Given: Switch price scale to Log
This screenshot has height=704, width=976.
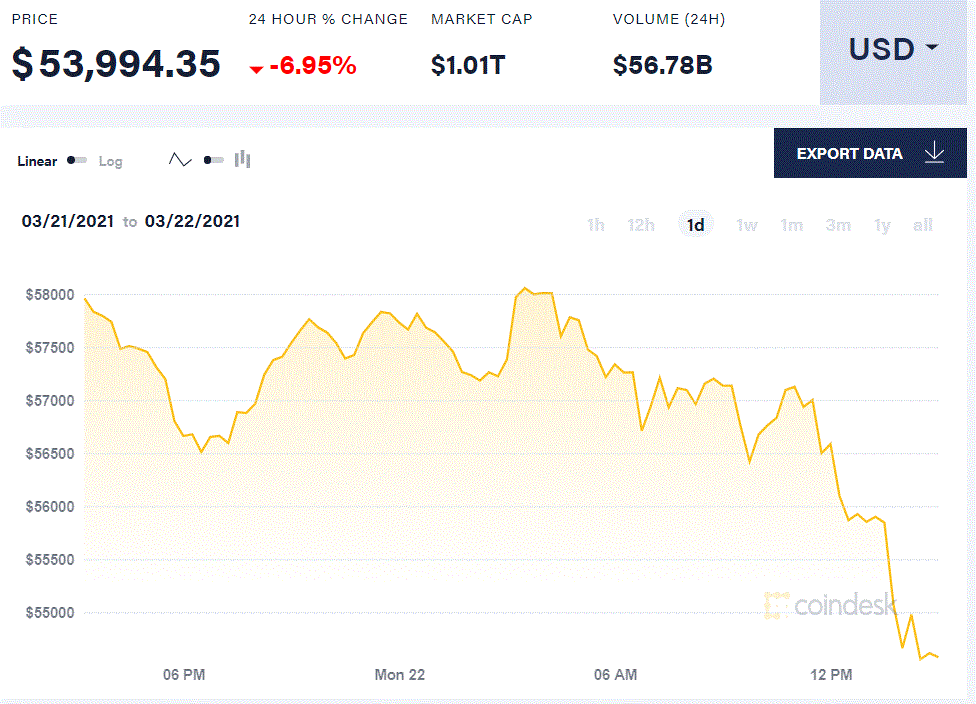Looking at the screenshot, I should (110, 161).
